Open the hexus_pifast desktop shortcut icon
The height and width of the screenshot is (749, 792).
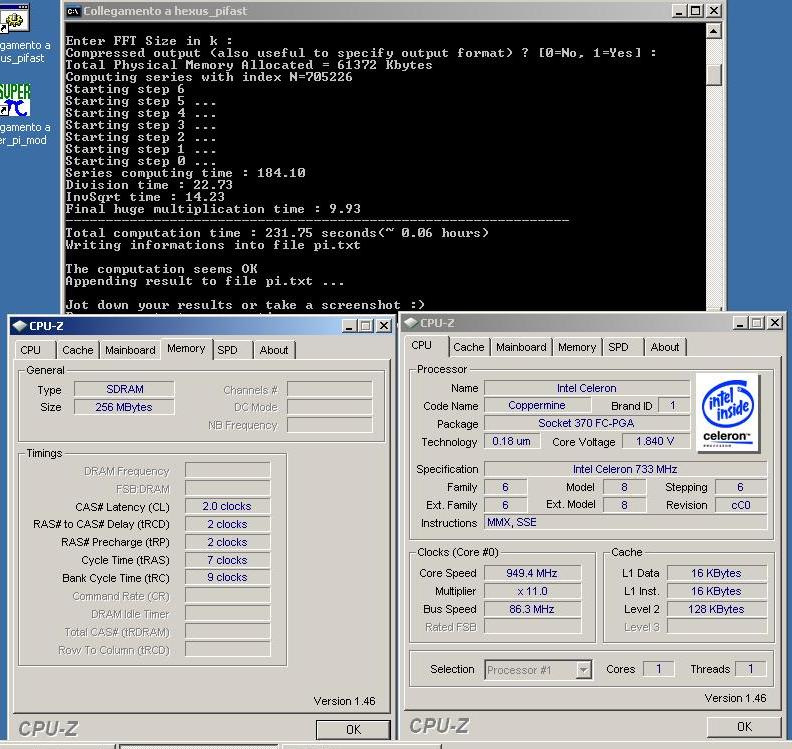click(x=14, y=17)
